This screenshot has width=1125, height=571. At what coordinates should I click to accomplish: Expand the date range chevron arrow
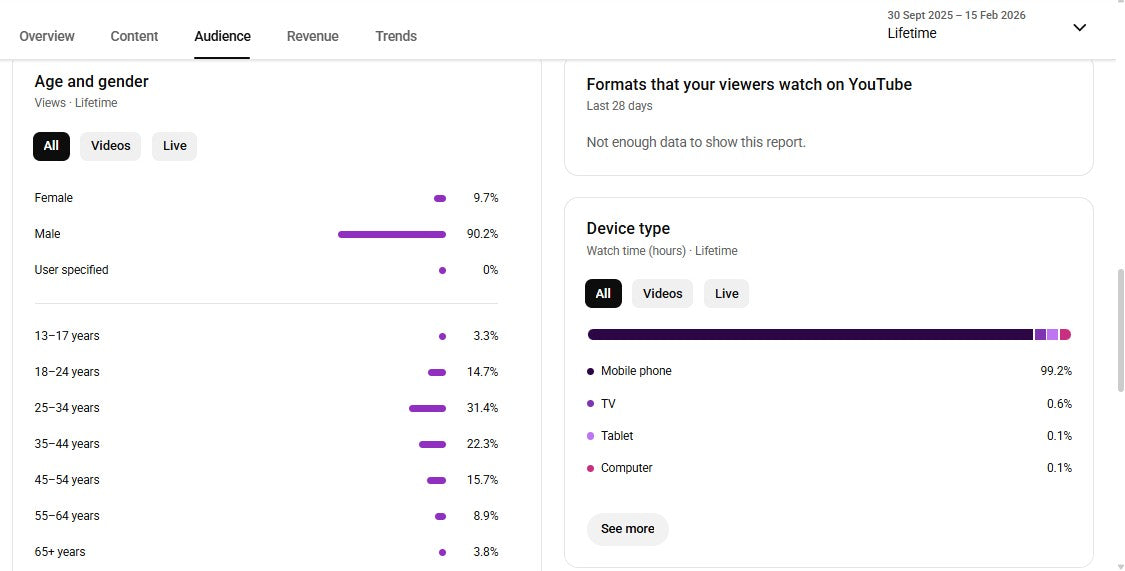click(x=1079, y=28)
